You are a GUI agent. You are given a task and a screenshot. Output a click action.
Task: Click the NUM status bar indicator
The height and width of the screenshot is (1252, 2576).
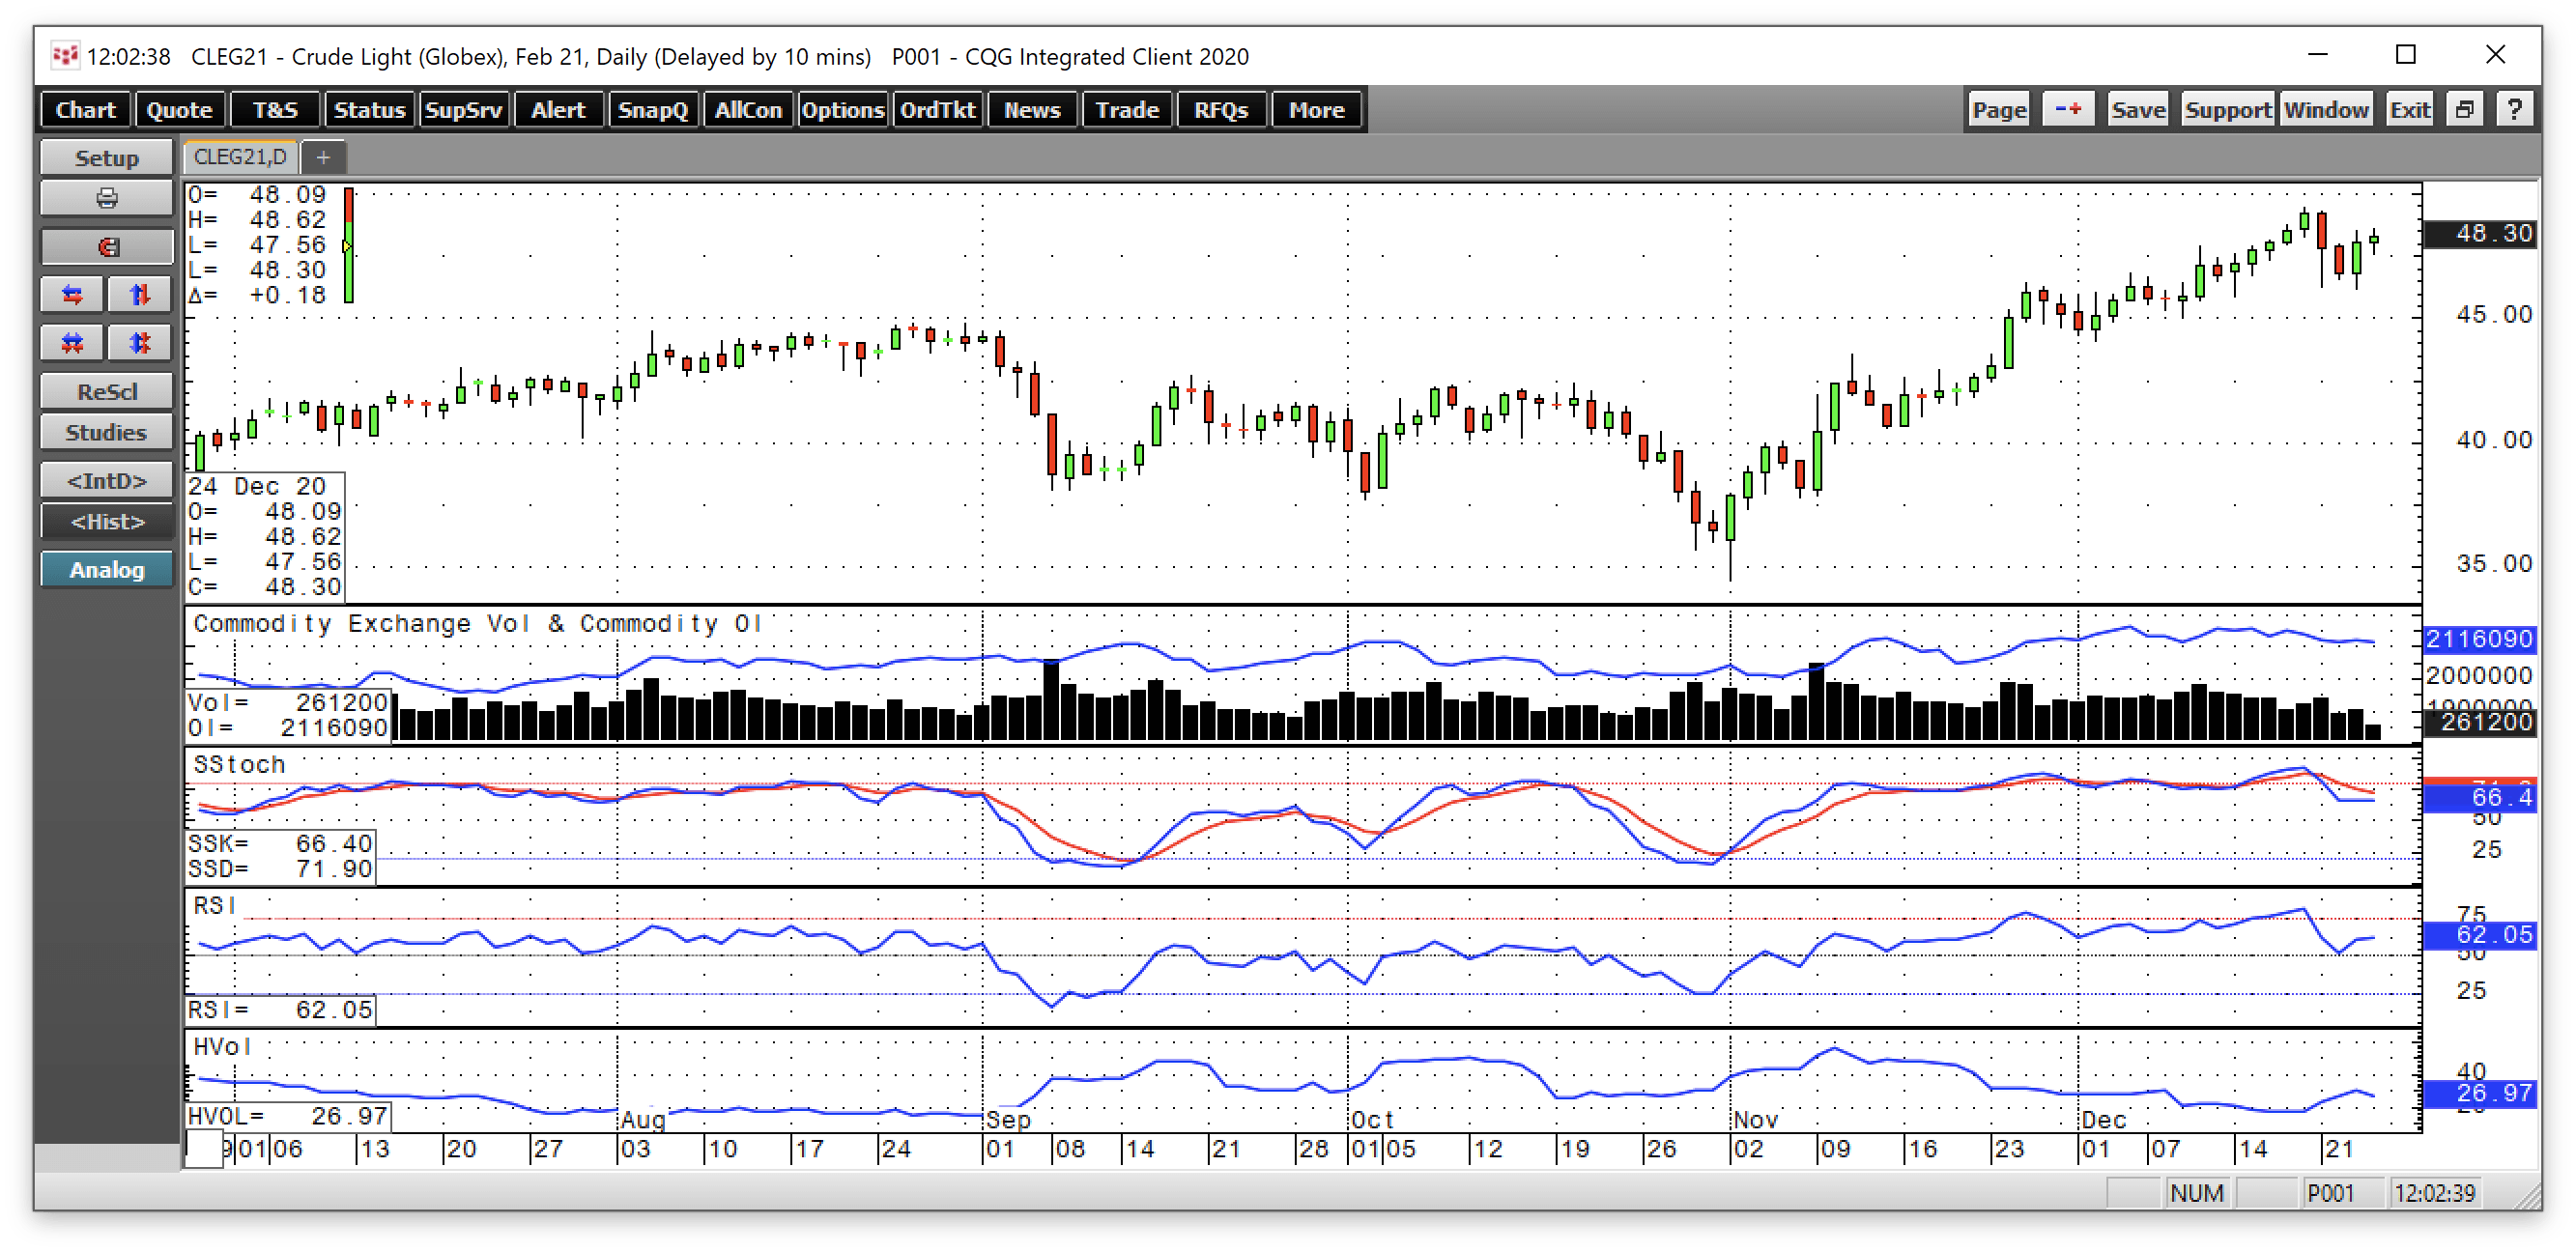[x=2196, y=1192]
